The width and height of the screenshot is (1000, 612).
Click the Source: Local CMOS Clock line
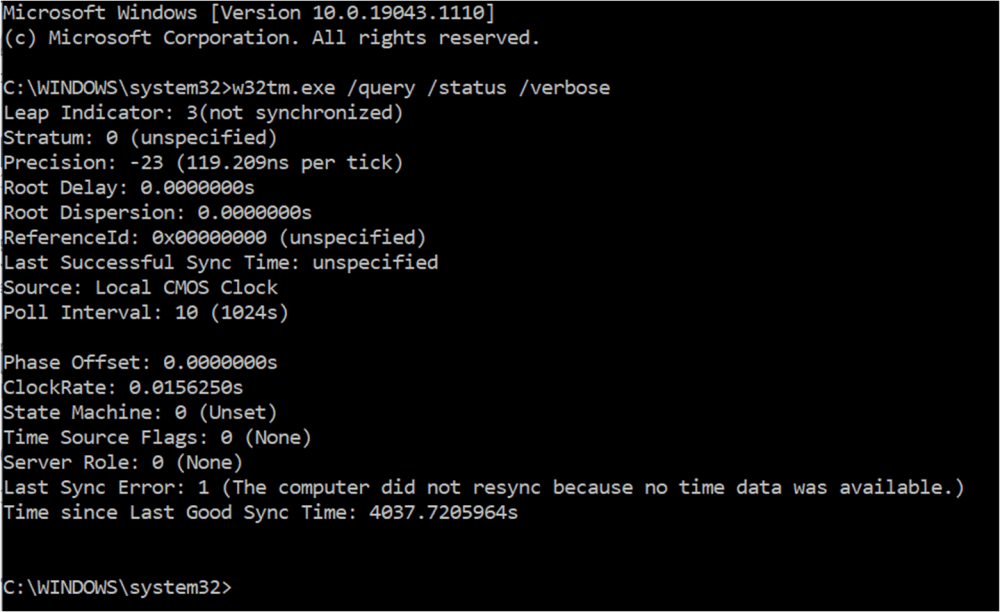(140, 288)
